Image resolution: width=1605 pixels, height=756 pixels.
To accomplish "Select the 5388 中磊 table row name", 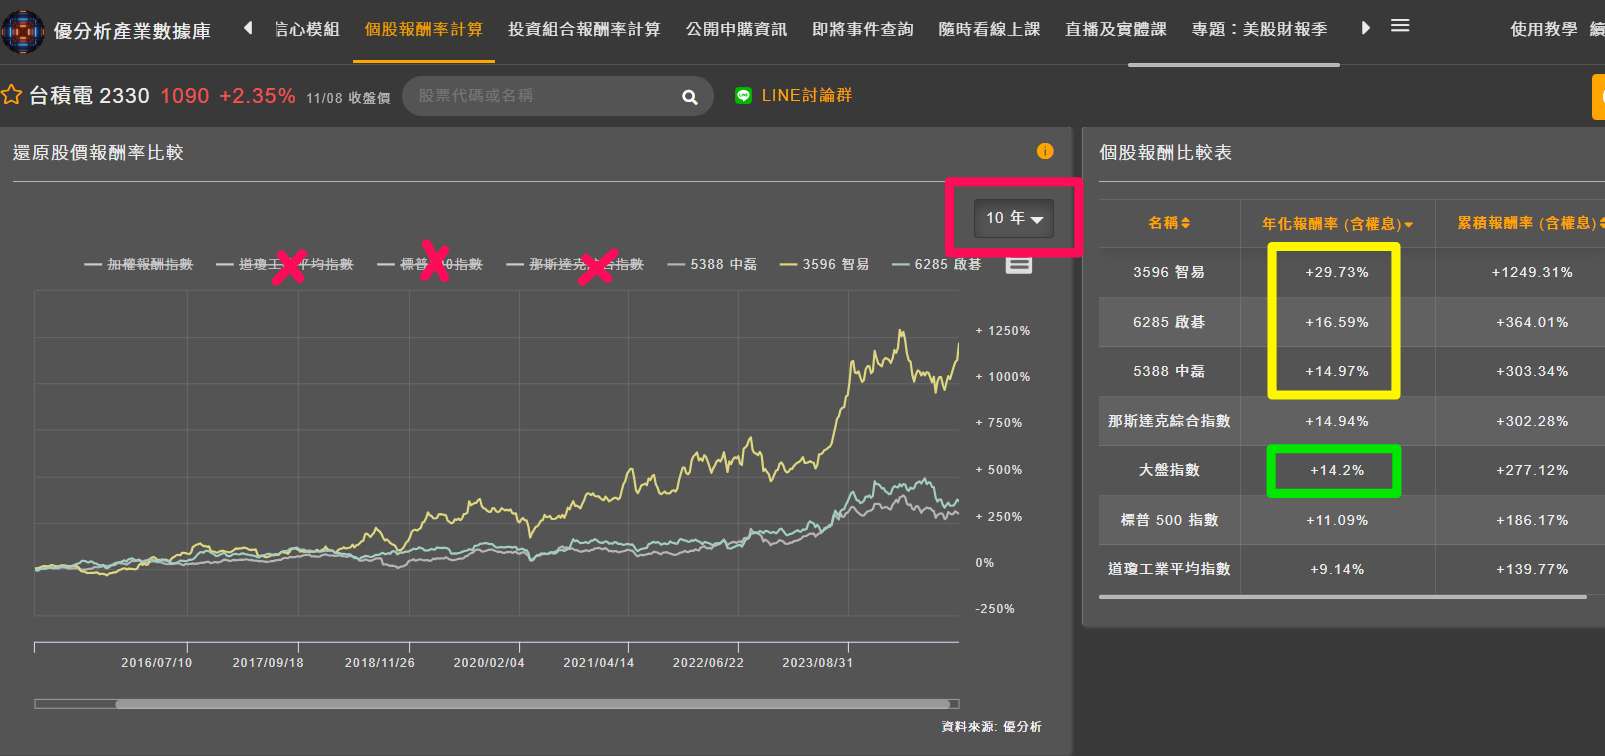I will click(1169, 371).
